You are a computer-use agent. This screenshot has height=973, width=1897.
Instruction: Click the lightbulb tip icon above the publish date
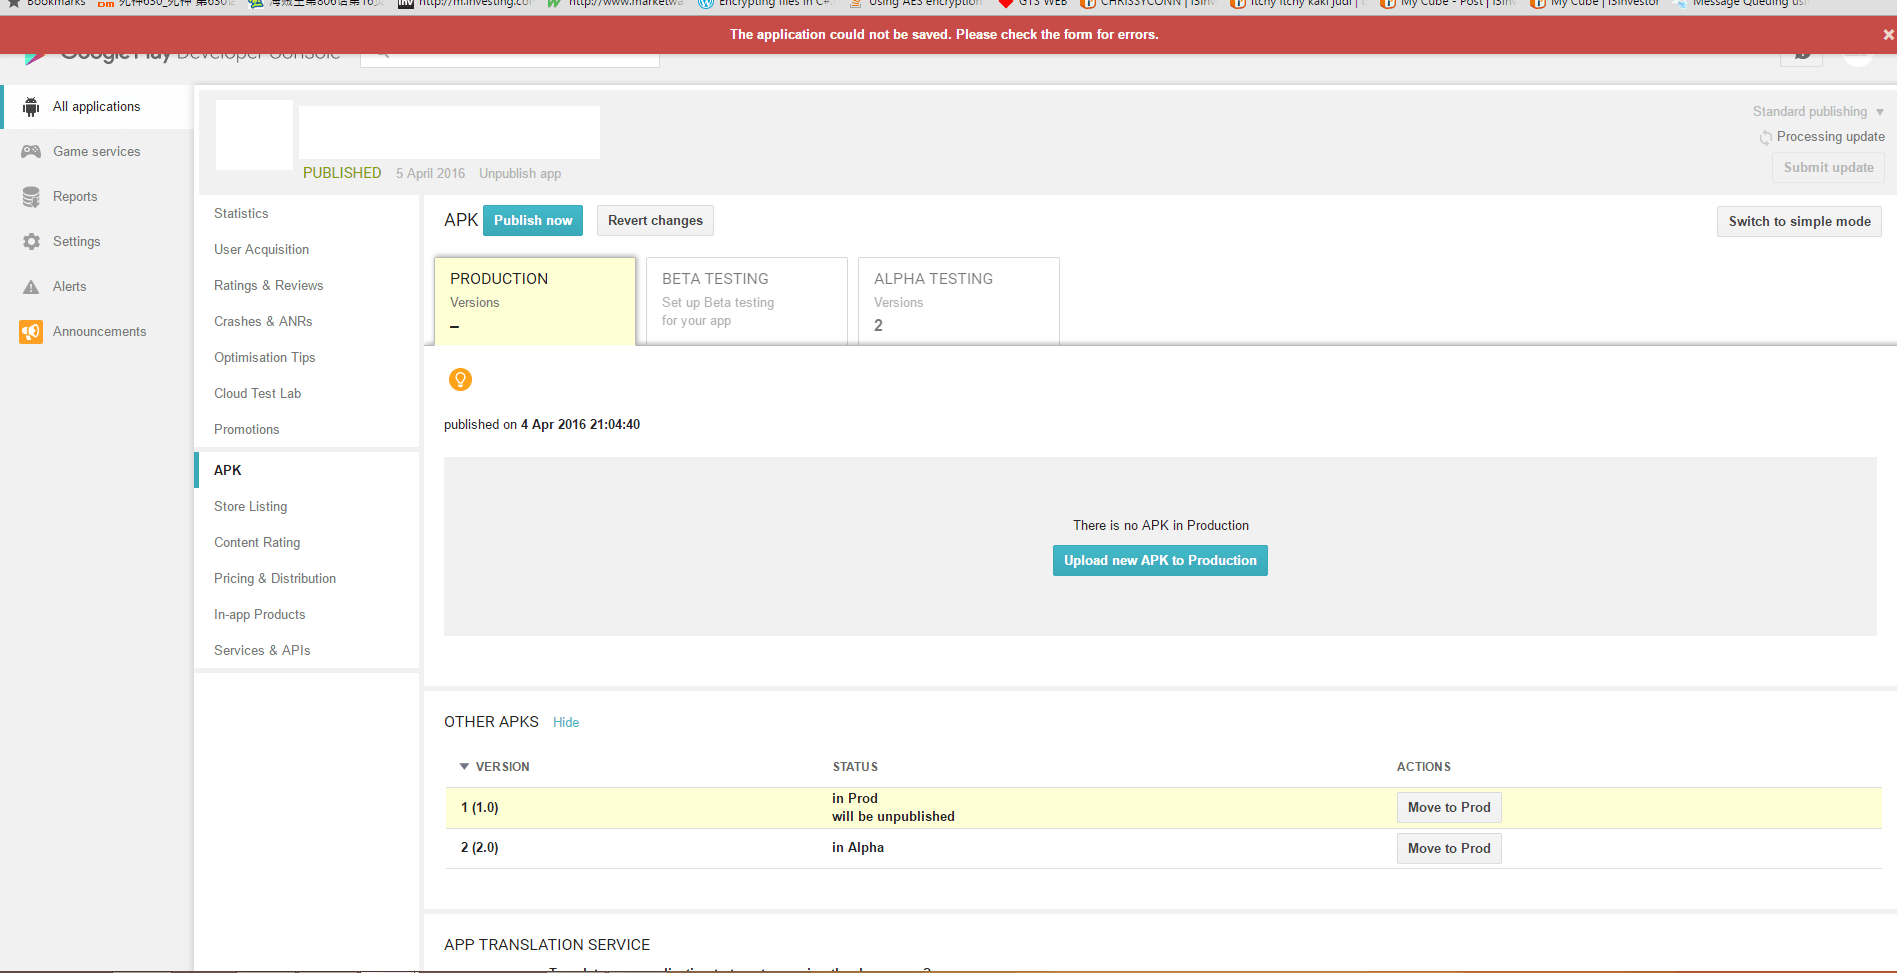coord(460,379)
